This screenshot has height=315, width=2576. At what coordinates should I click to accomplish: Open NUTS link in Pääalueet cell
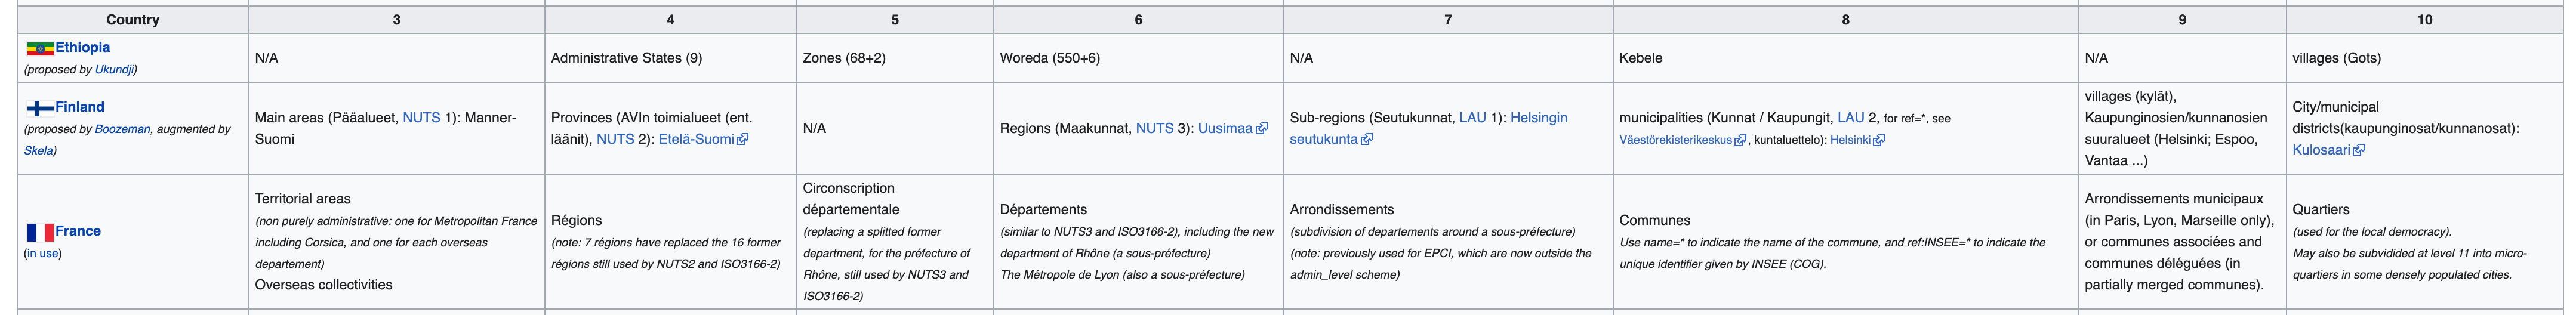421,118
